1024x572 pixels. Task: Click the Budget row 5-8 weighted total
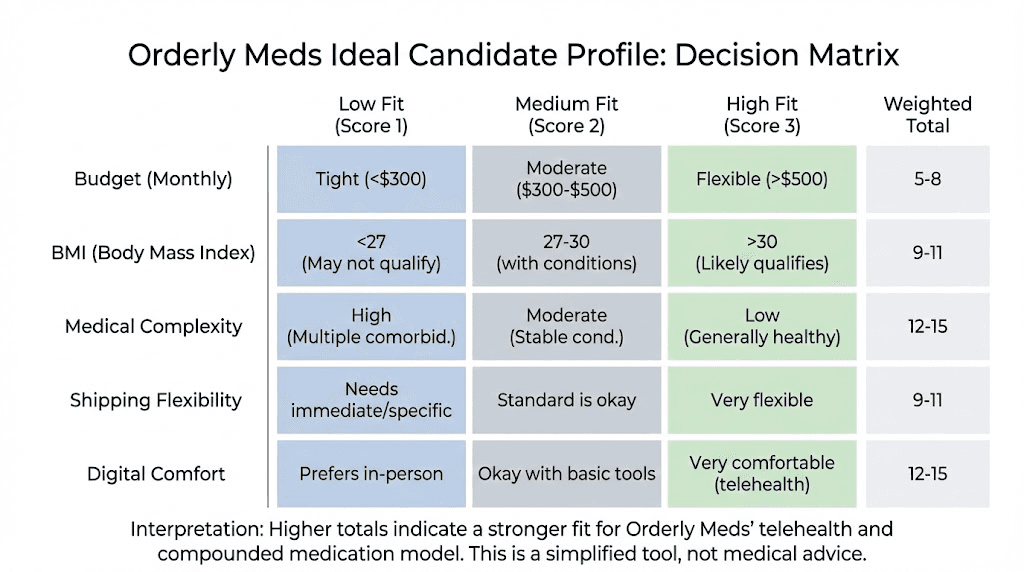pos(927,179)
